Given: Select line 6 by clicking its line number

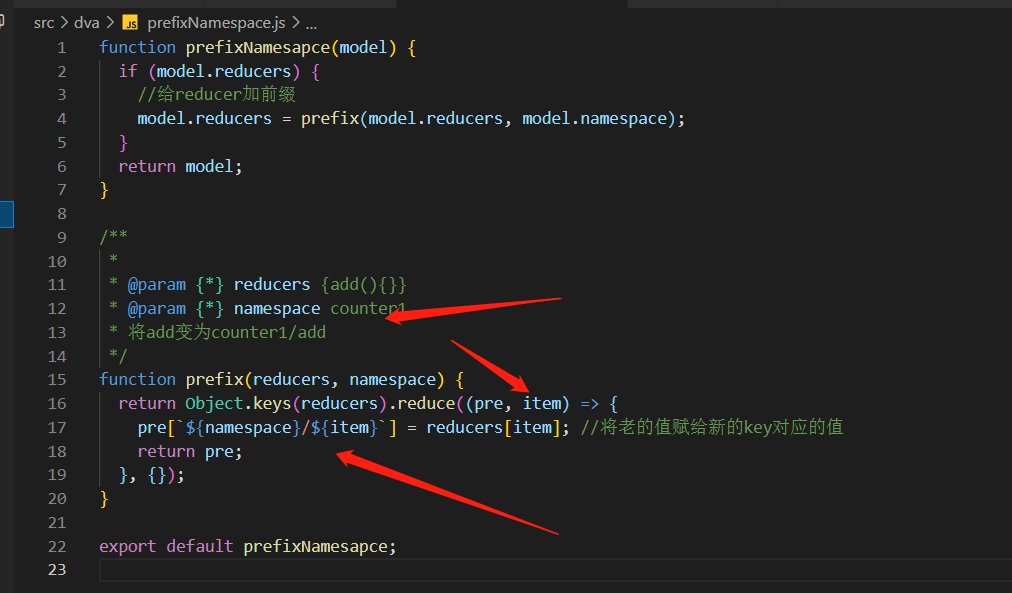Looking at the screenshot, I should pyautogui.click(x=61, y=165).
